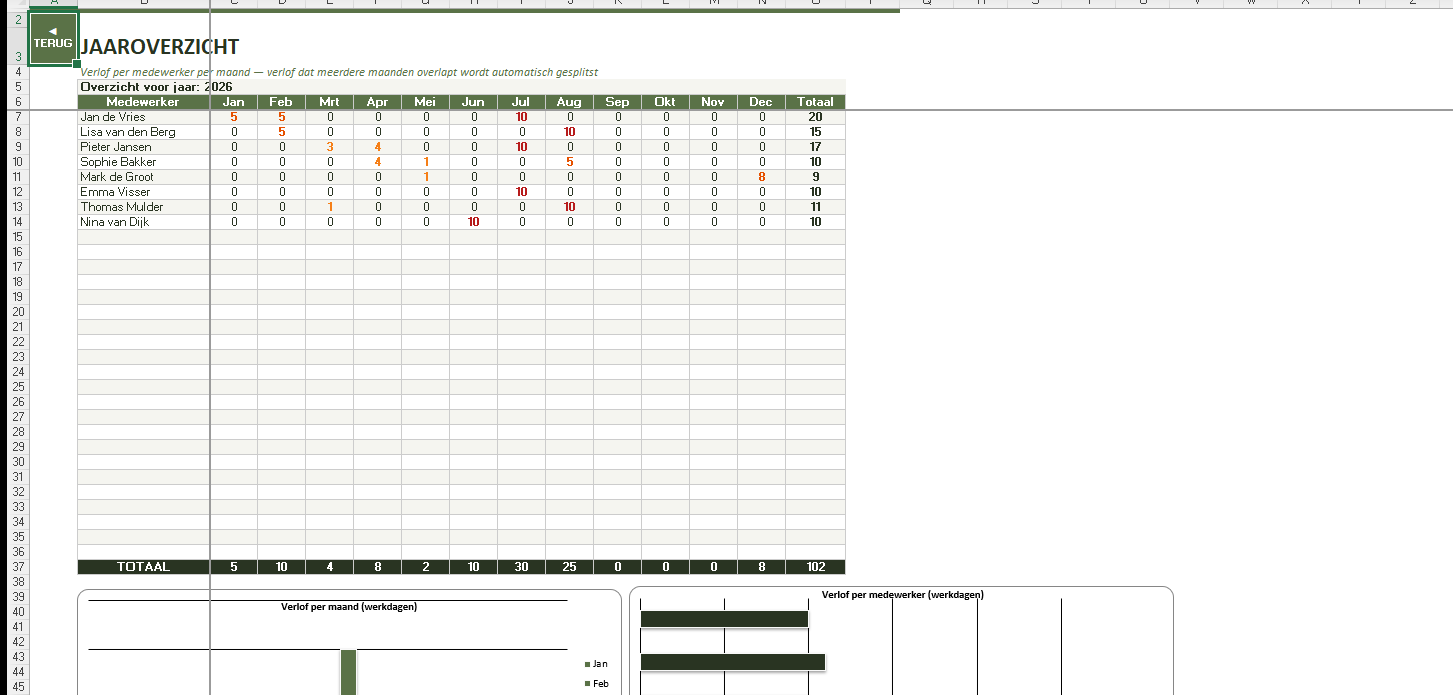Image resolution: width=1453 pixels, height=695 pixels.
Task: Click the TERUG back arrow button
Action: click(53, 38)
